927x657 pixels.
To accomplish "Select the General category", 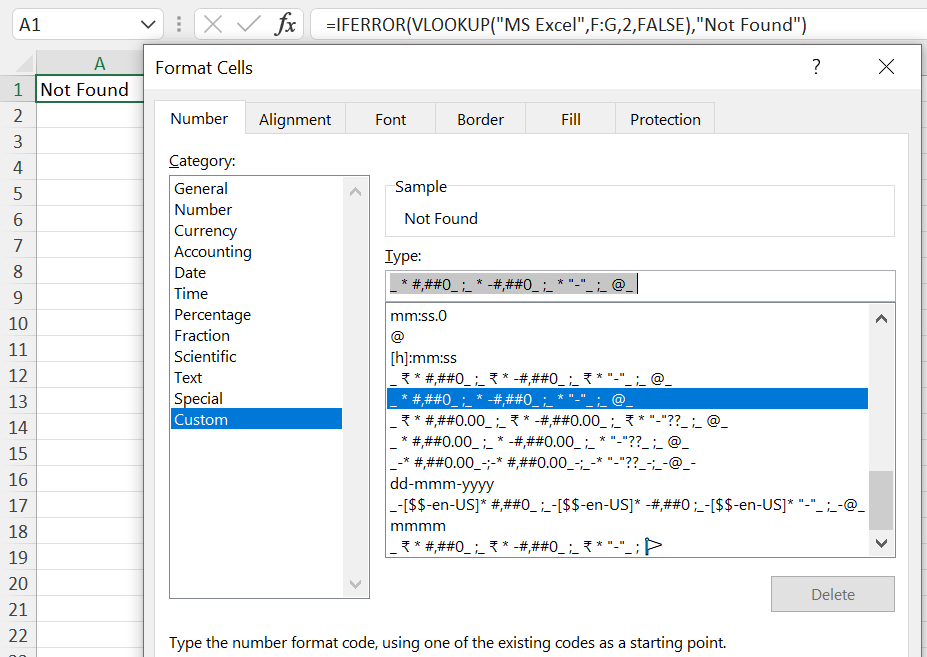I will point(256,188).
